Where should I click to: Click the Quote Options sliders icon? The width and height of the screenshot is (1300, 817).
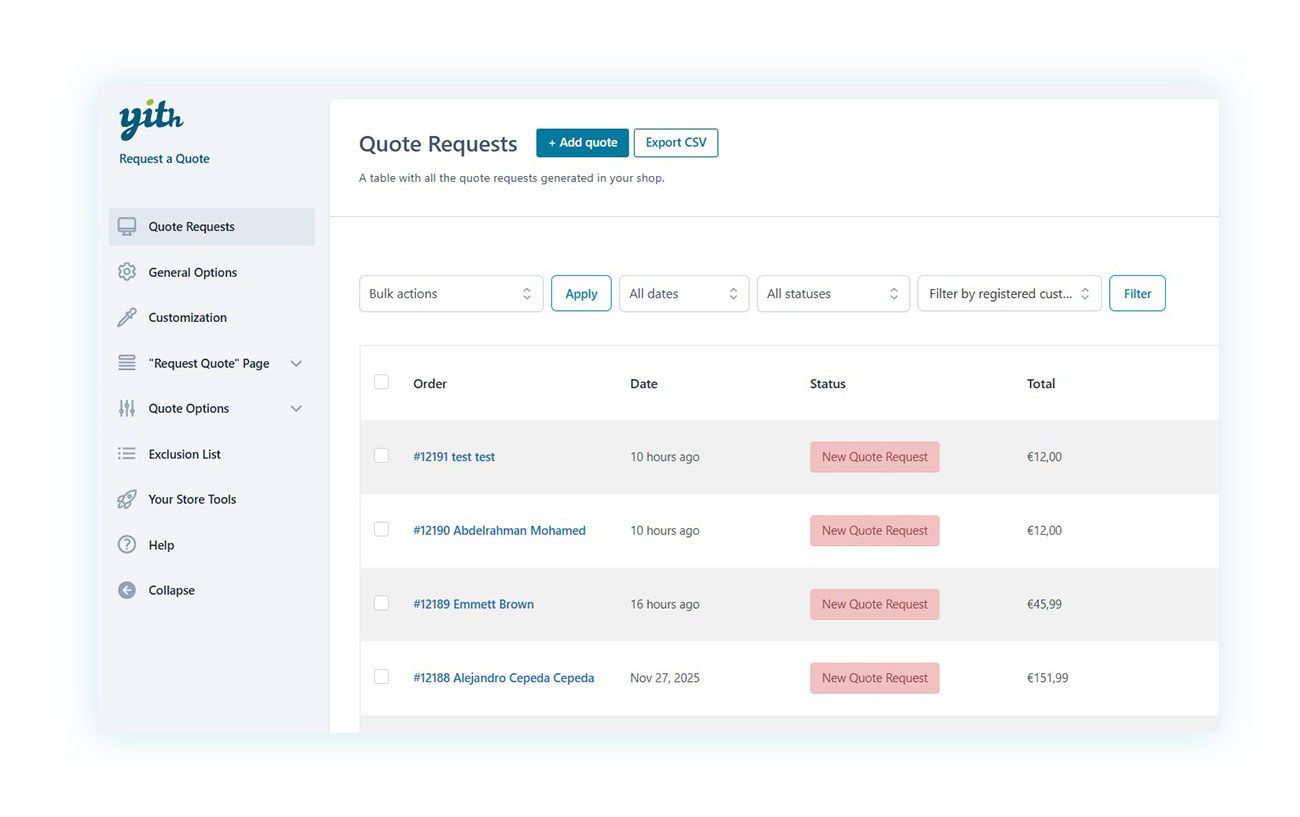(x=127, y=408)
